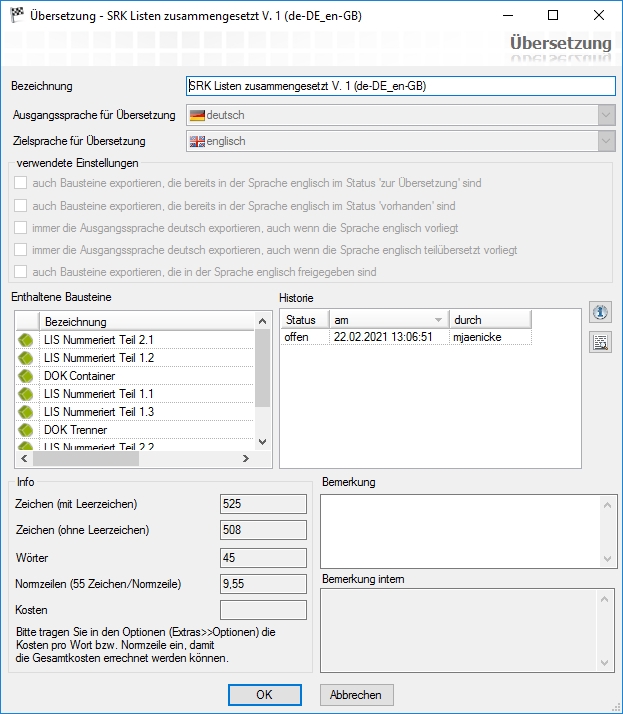Image resolution: width=623 pixels, height=714 pixels.
Task: Toggle always export deutsch when englisch teilübersetzt
Action: [x=20, y=250]
